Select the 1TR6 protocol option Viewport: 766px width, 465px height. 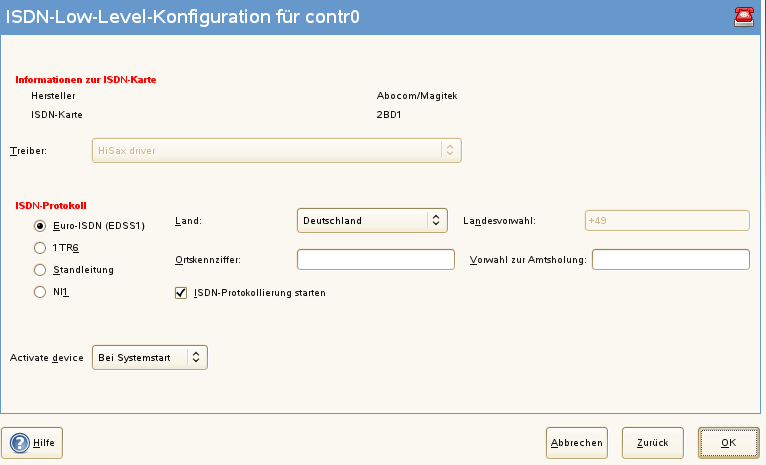click(41, 247)
